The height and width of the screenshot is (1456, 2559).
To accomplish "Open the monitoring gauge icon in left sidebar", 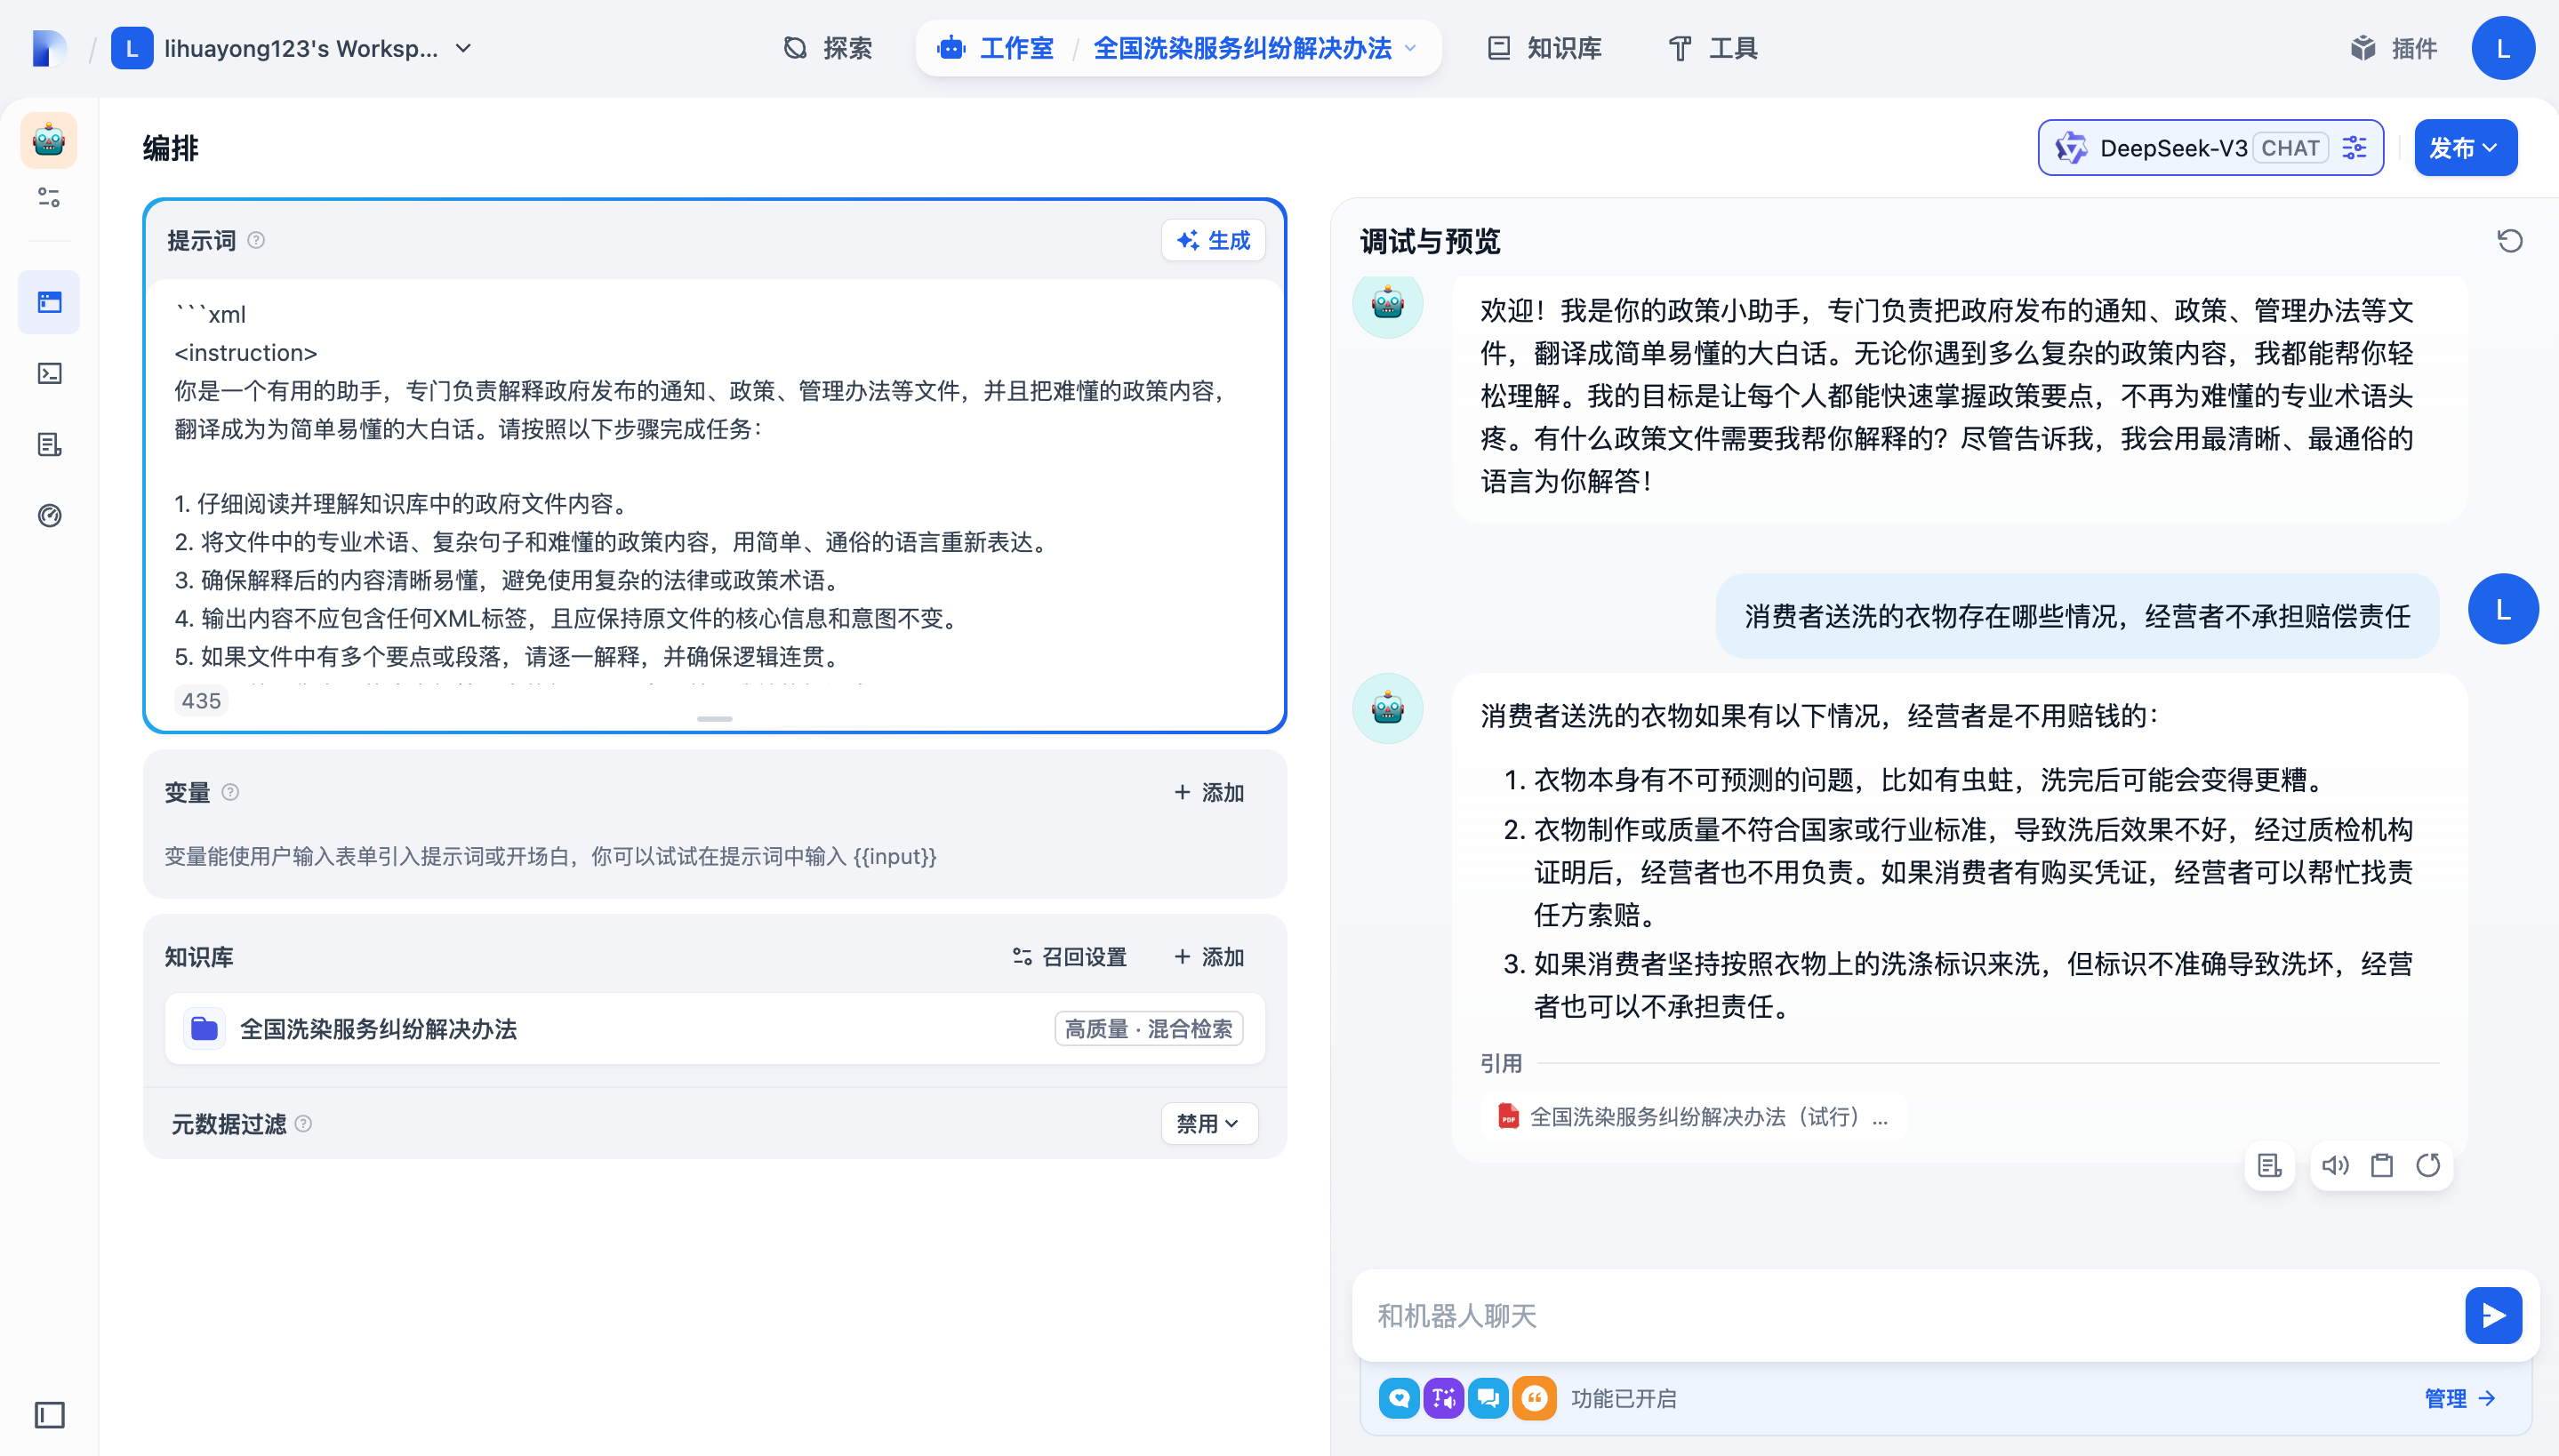I will (49, 515).
